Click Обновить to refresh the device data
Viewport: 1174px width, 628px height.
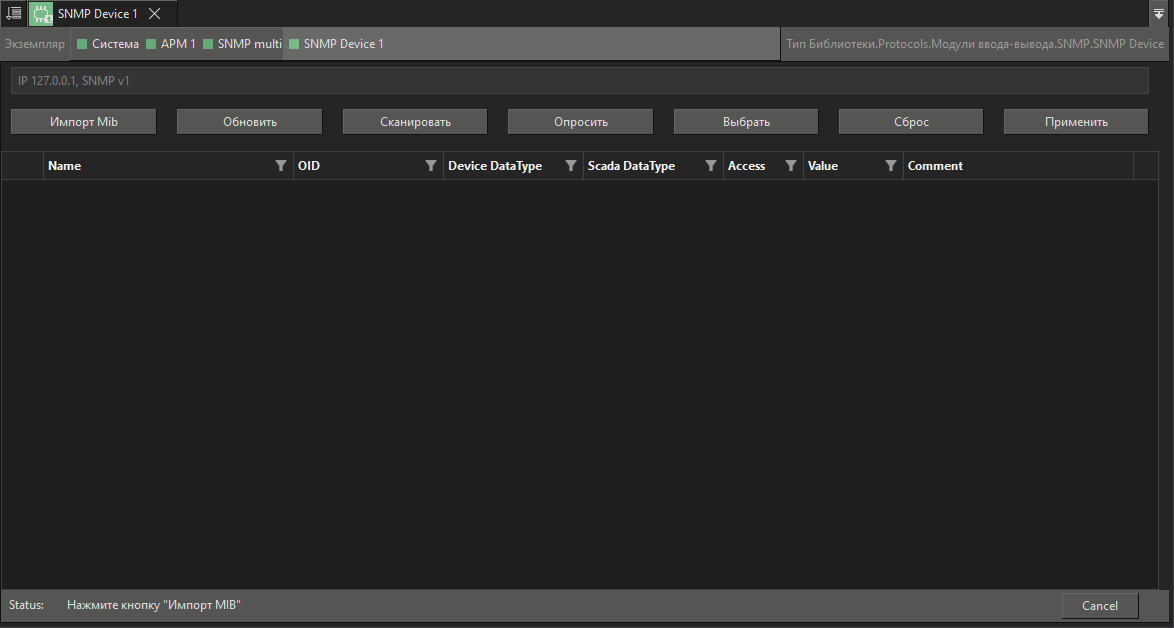click(x=248, y=121)
